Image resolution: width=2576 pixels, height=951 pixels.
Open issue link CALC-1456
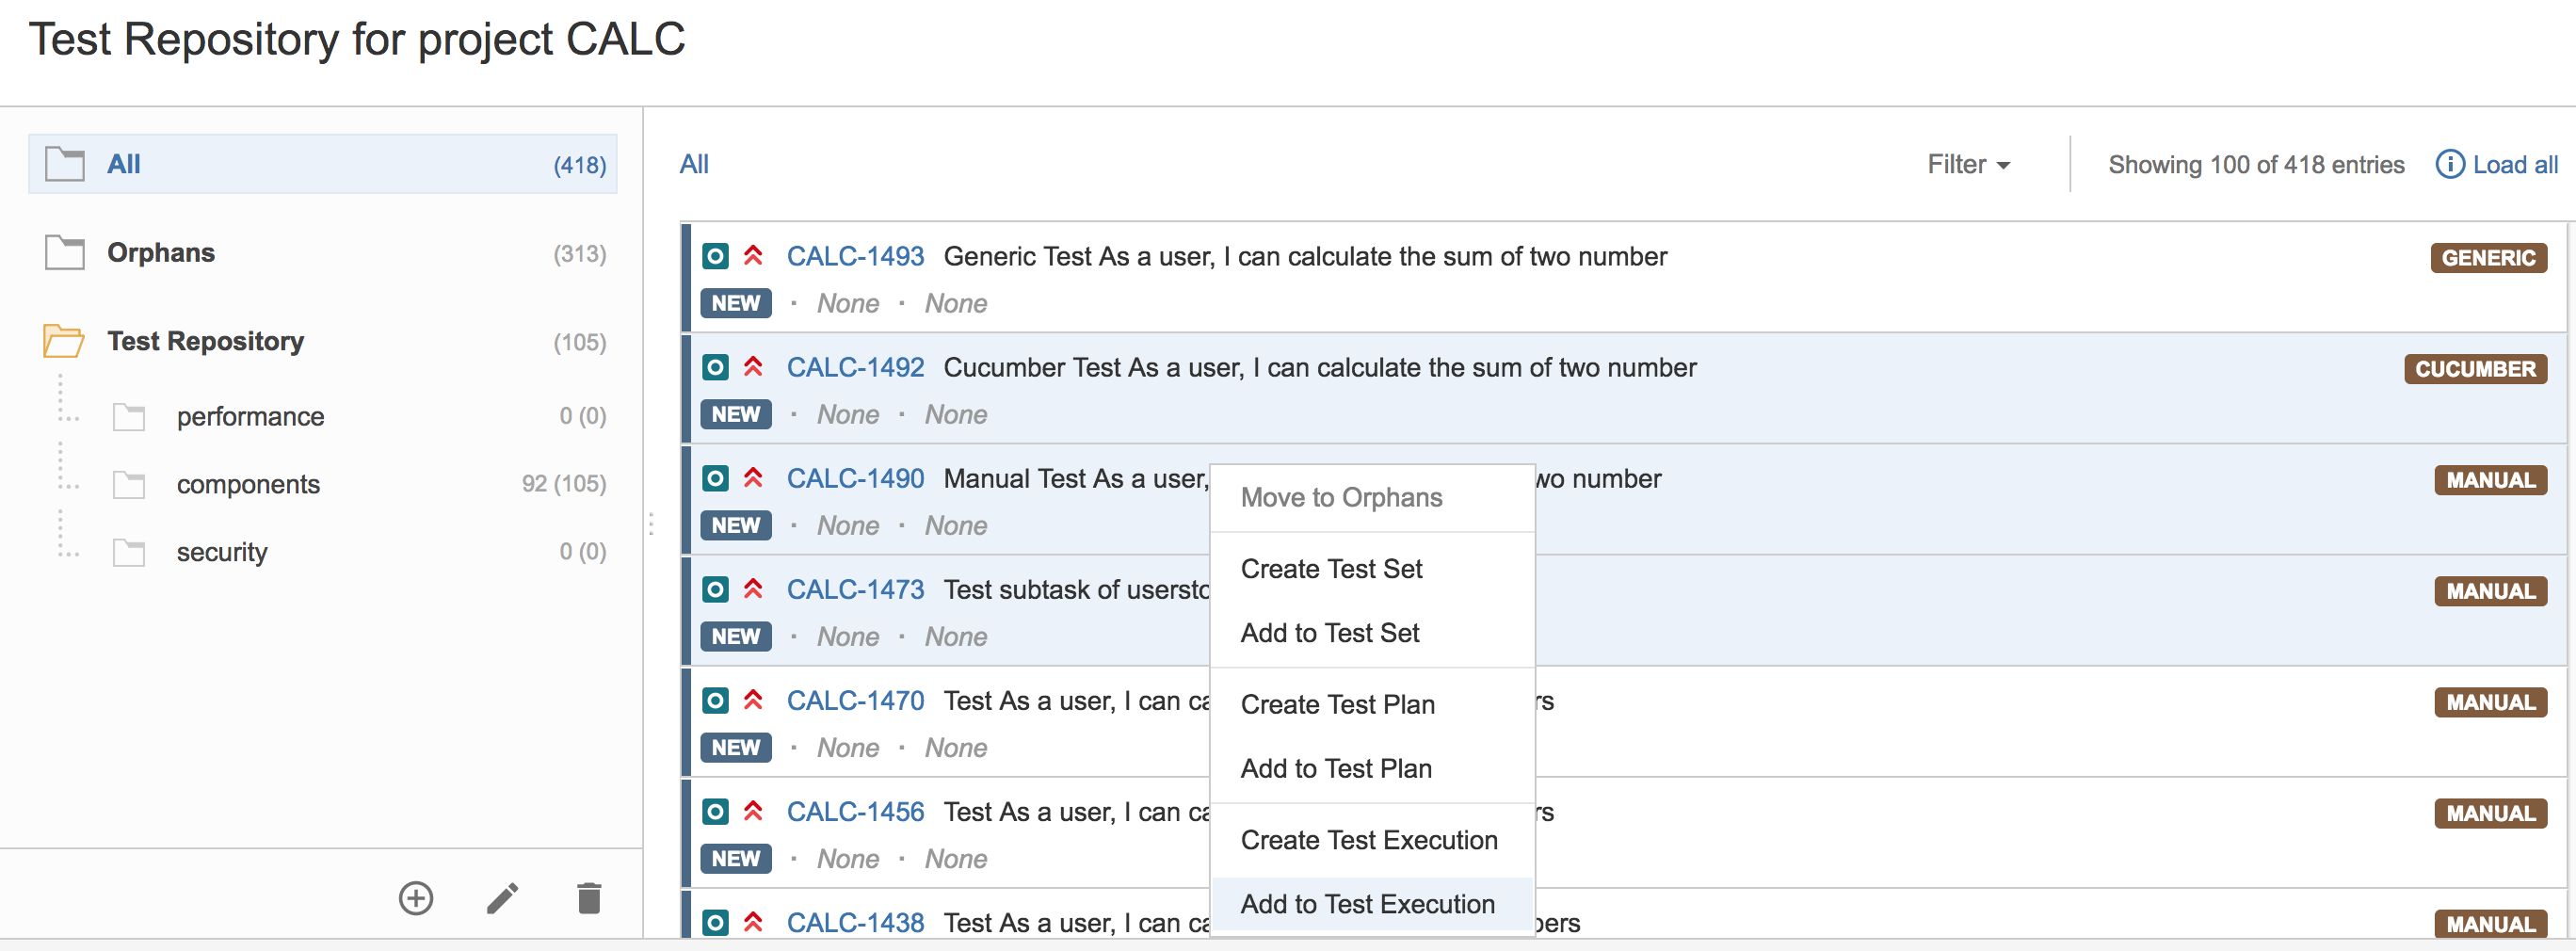(x=855, y=812)
